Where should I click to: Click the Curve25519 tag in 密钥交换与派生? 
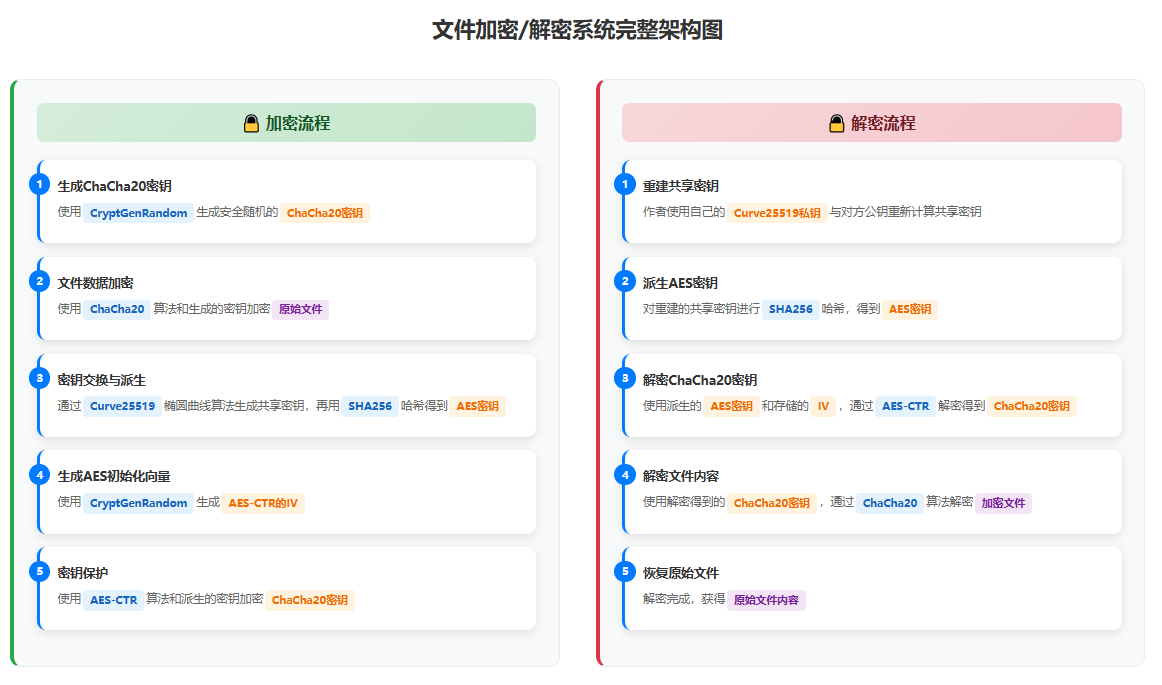122,406
